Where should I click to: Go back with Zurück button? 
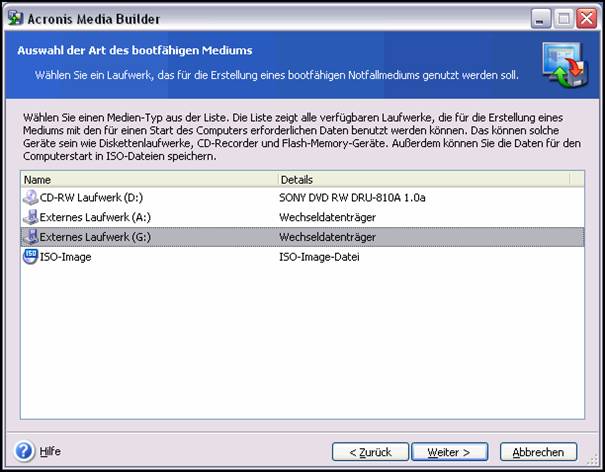tap(370, 452)
